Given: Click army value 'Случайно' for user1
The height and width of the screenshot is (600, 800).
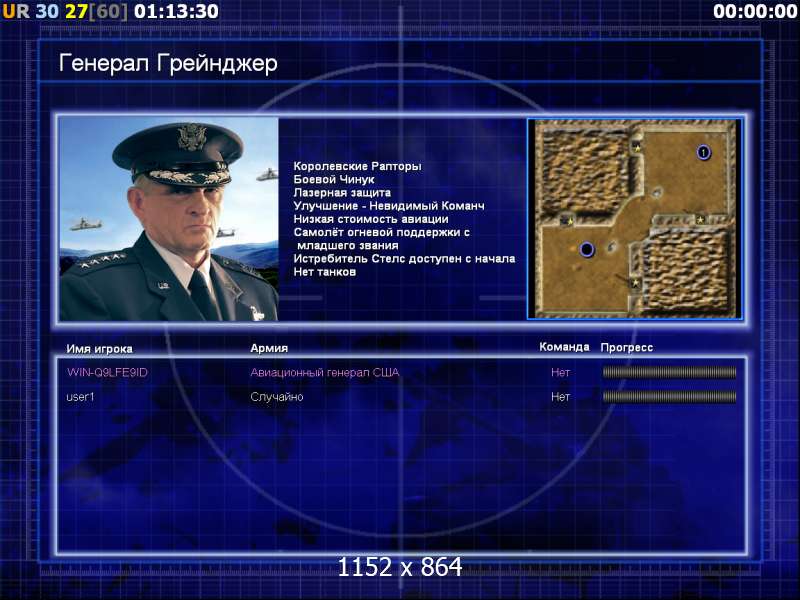Looking at the screenshot, I should point(277,396).
